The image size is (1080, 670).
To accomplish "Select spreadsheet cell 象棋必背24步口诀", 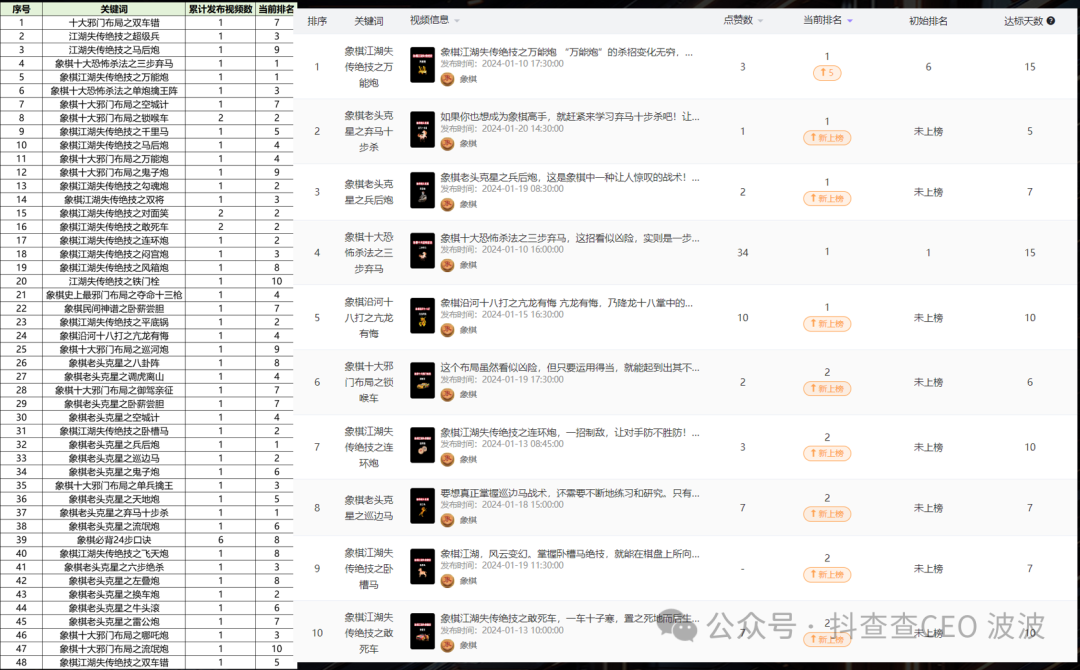I will click(114, 540).
